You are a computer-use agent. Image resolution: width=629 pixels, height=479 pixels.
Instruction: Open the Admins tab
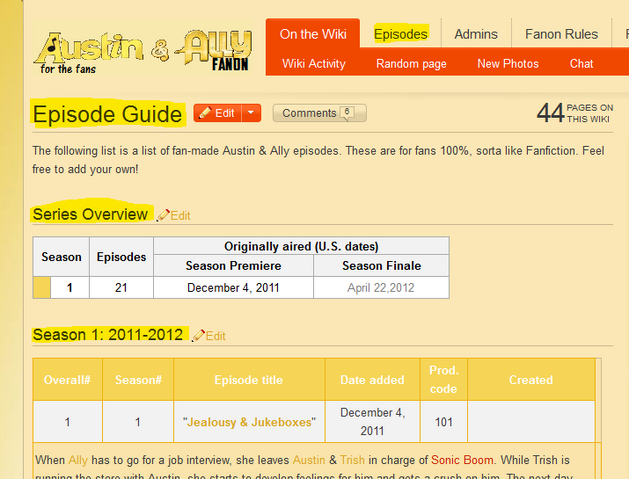point(476,34)
